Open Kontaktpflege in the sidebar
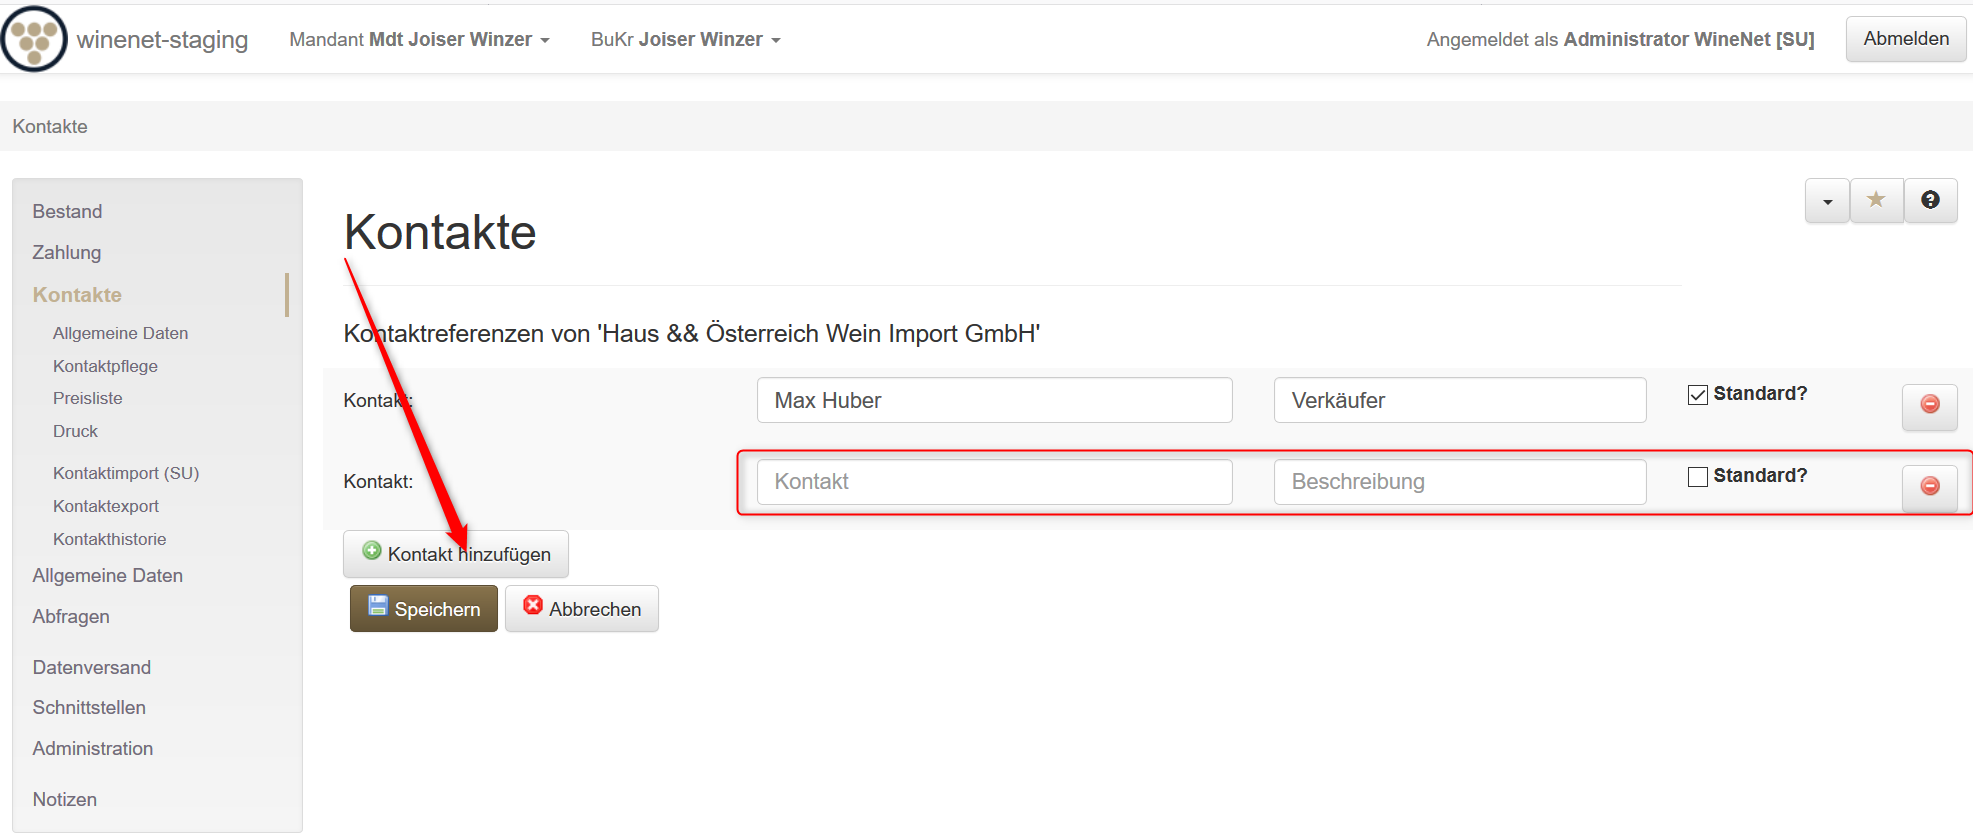This screenshot has height=833, width=1973. [x=105, y=366]
